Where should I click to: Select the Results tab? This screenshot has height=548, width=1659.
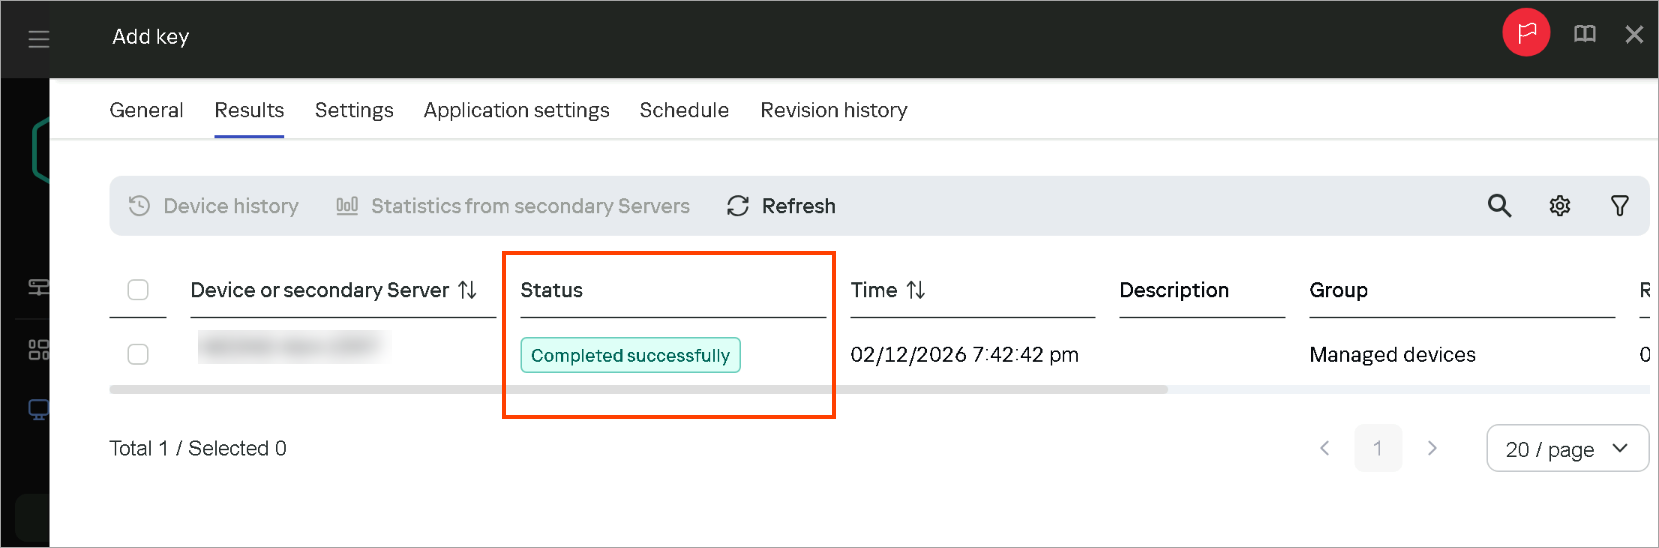click(x=249, y=110)
